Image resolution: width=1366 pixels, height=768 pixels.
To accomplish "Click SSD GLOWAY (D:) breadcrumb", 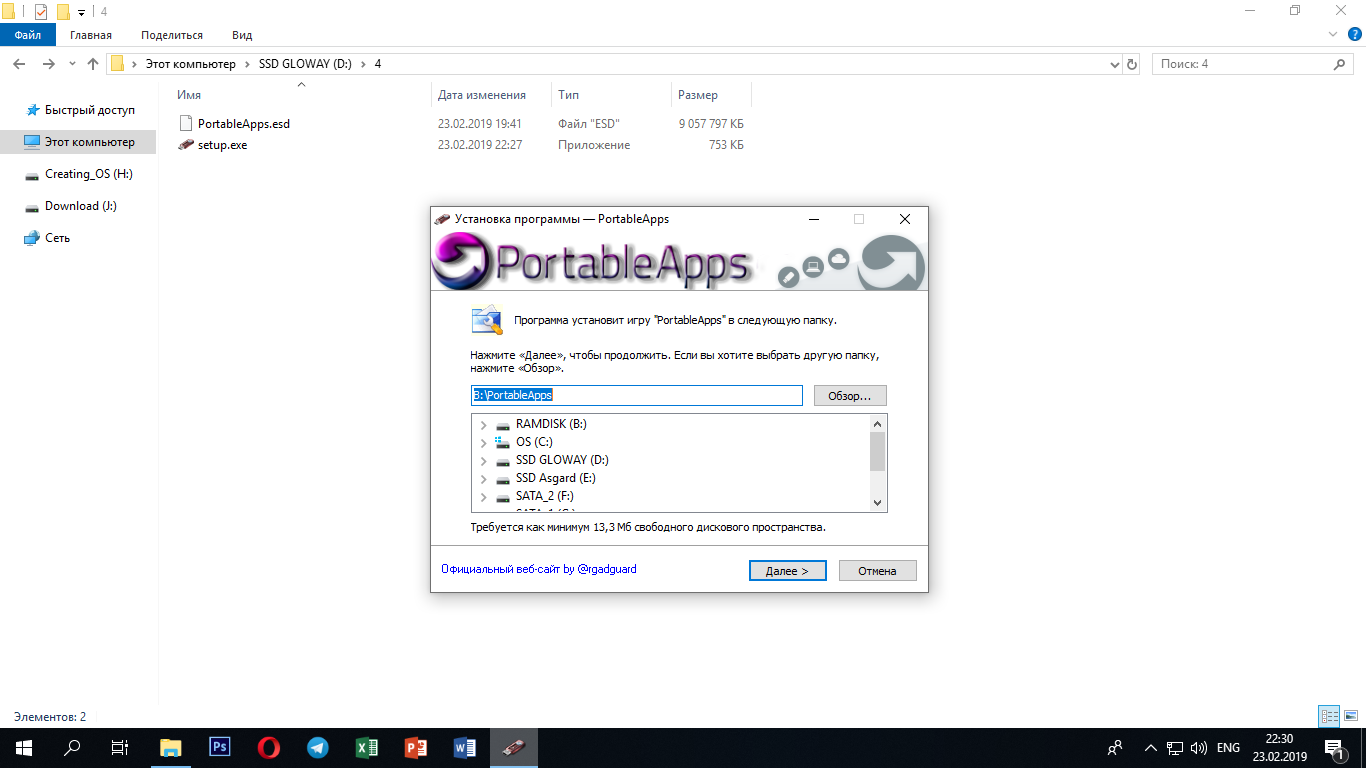I will click(x=307, y=64).
